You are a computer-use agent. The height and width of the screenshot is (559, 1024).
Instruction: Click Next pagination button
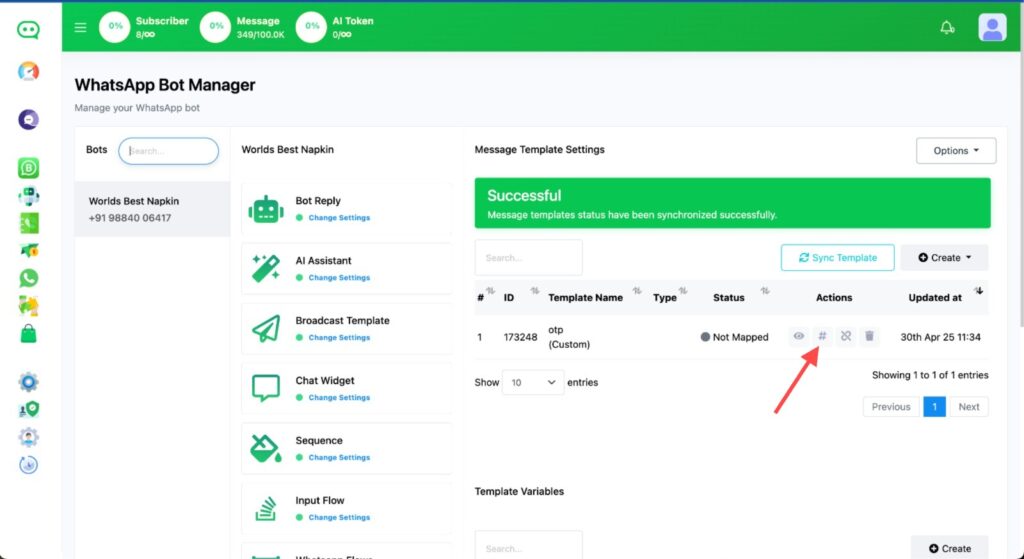(x=968, y=407)
